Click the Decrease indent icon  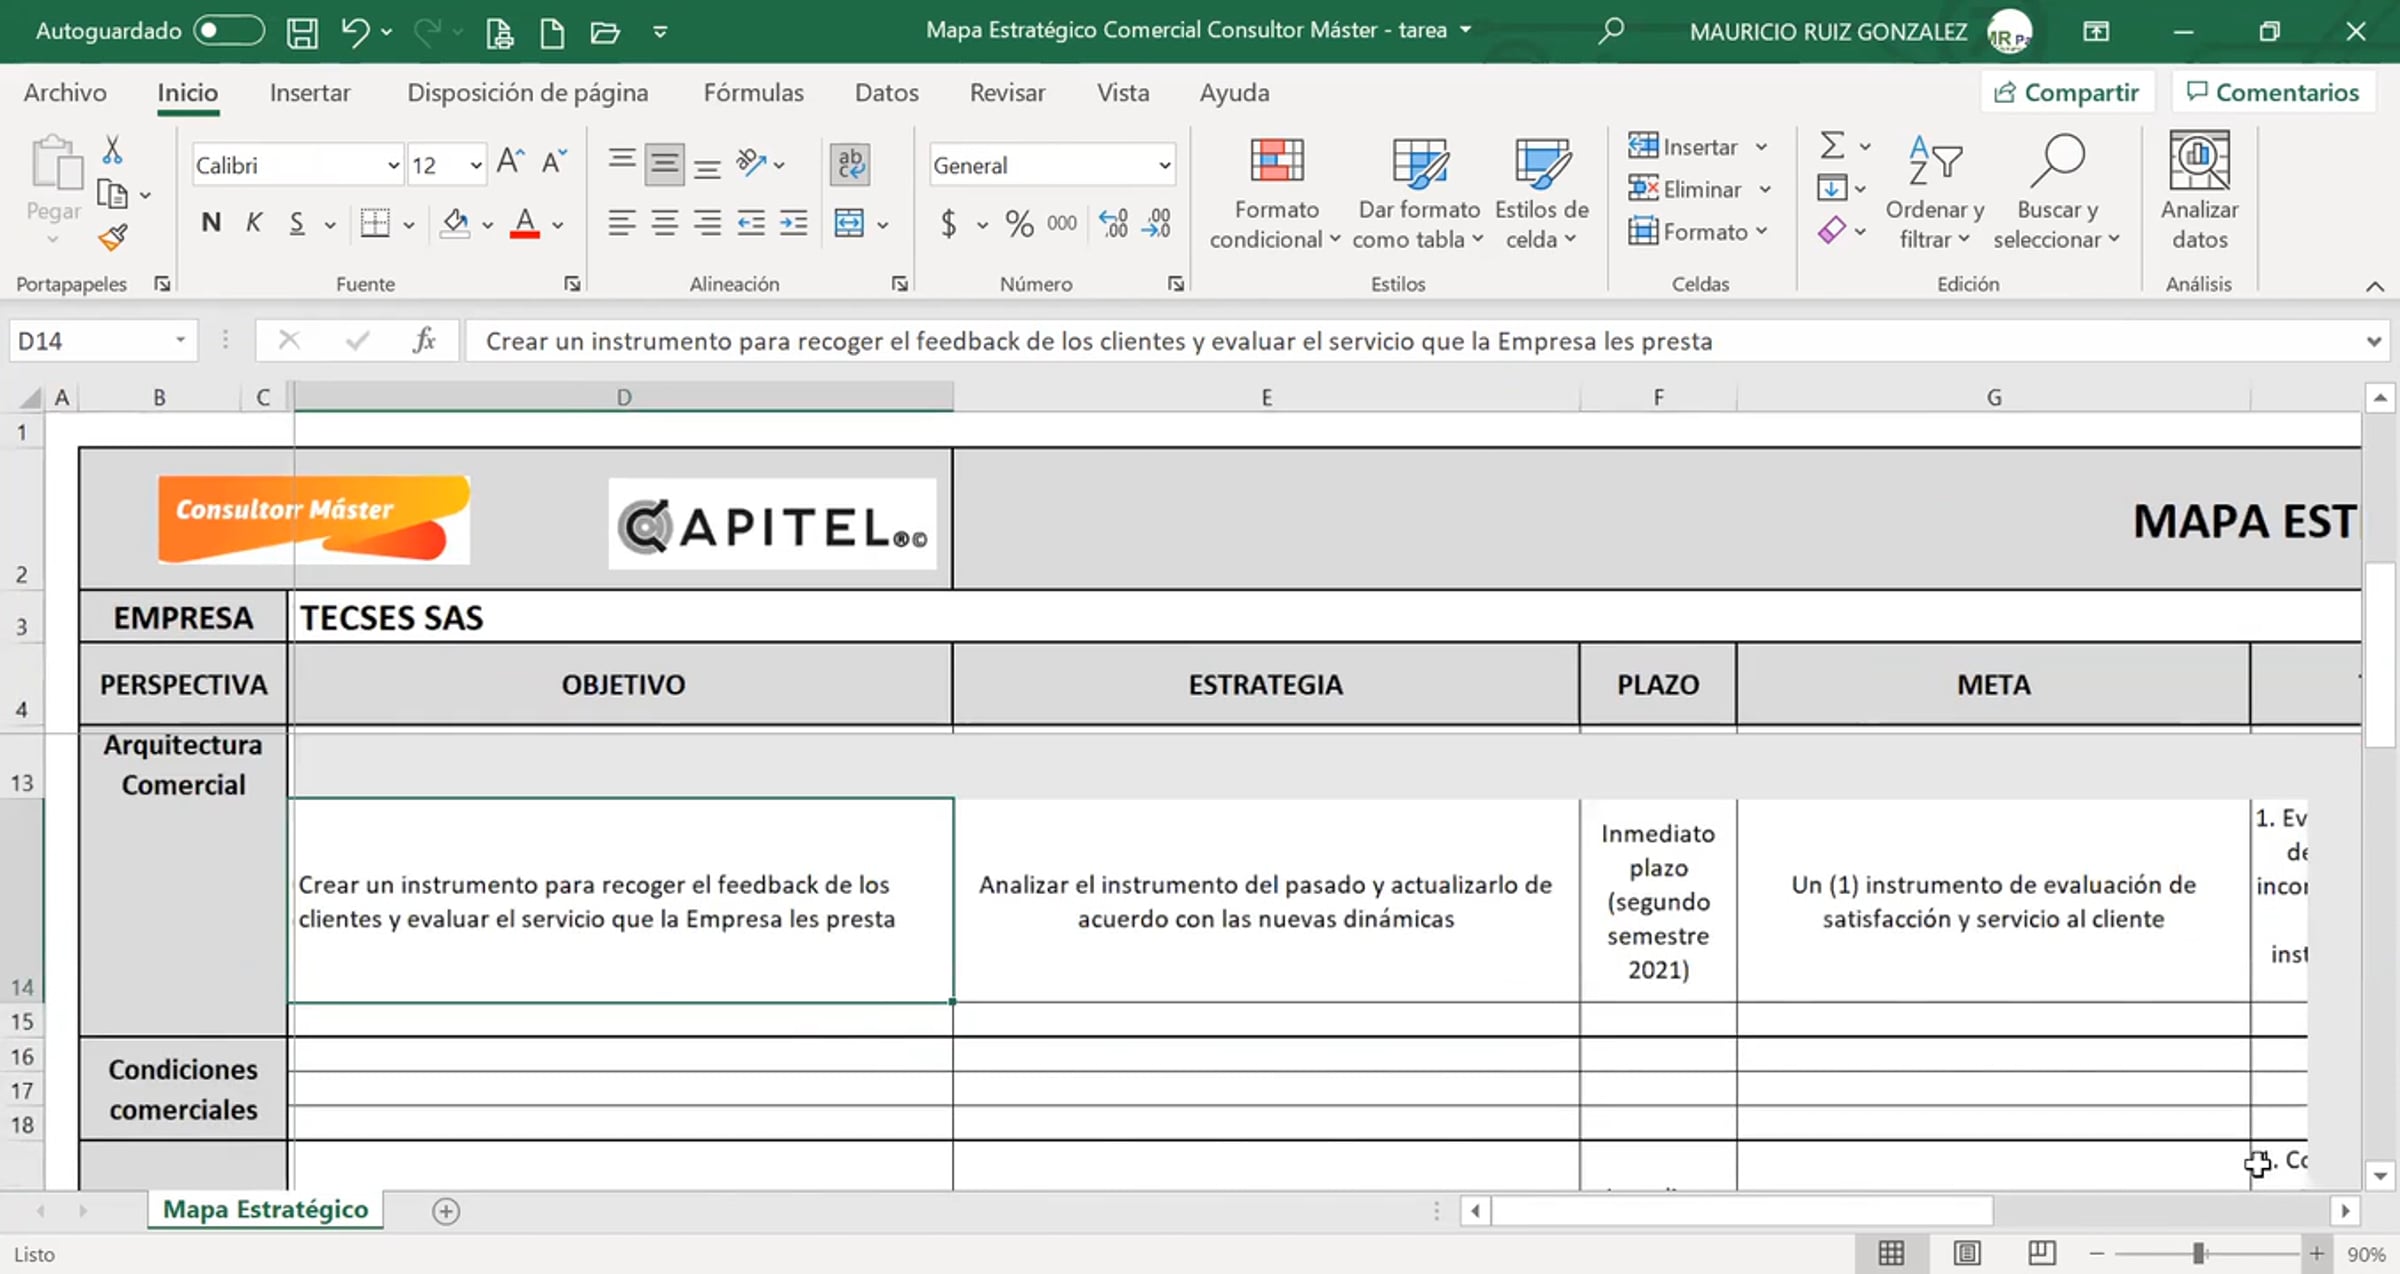coord(750,223)
